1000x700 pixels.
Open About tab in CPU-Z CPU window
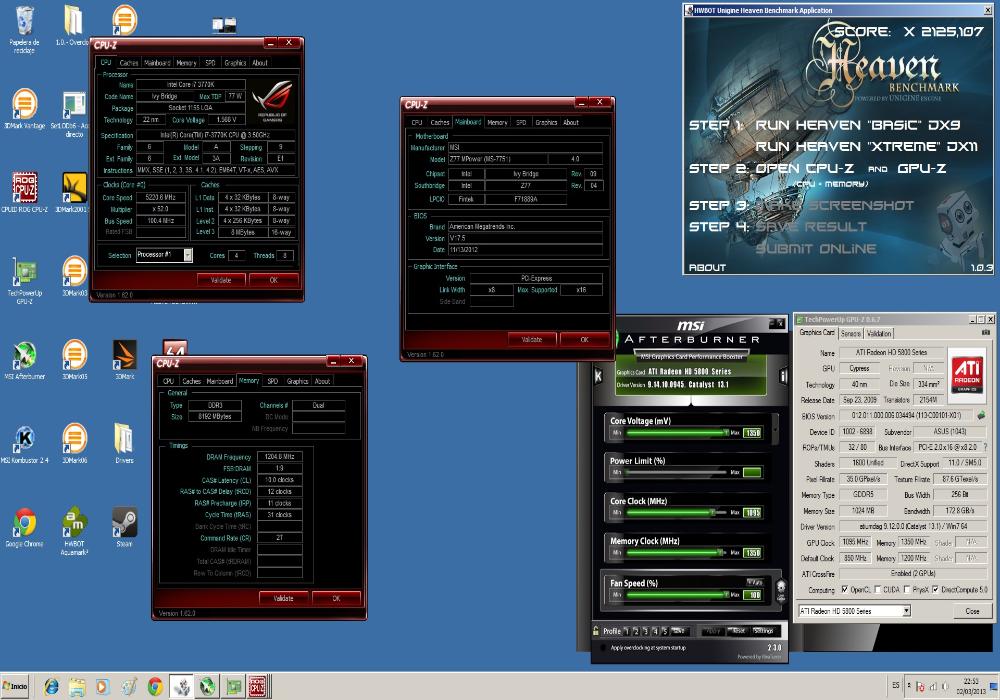tap(260, 62)
